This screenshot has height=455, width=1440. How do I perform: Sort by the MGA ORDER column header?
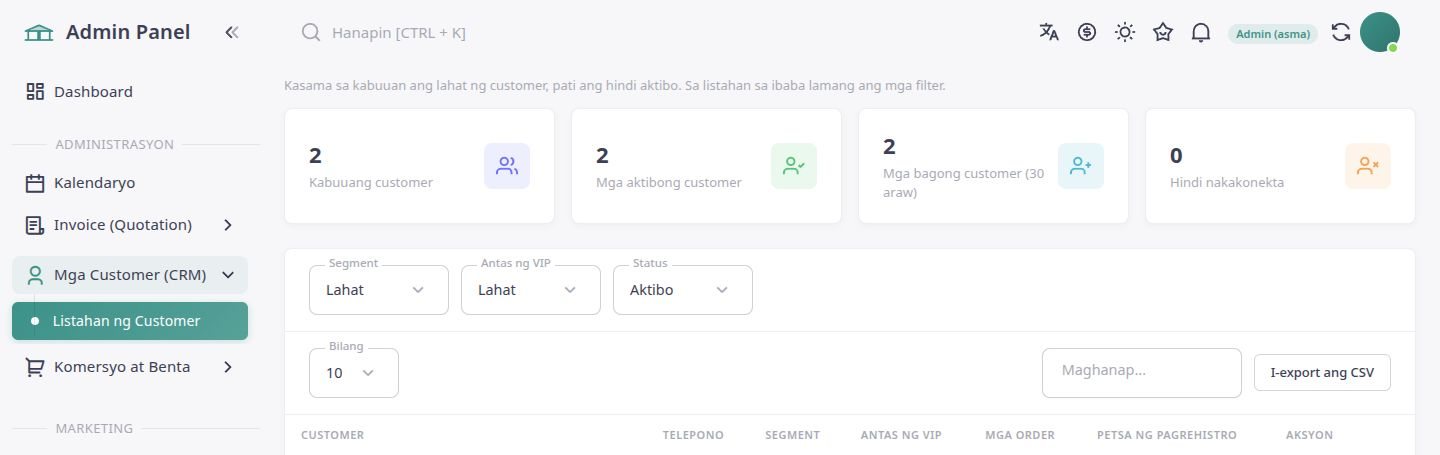1020,435
